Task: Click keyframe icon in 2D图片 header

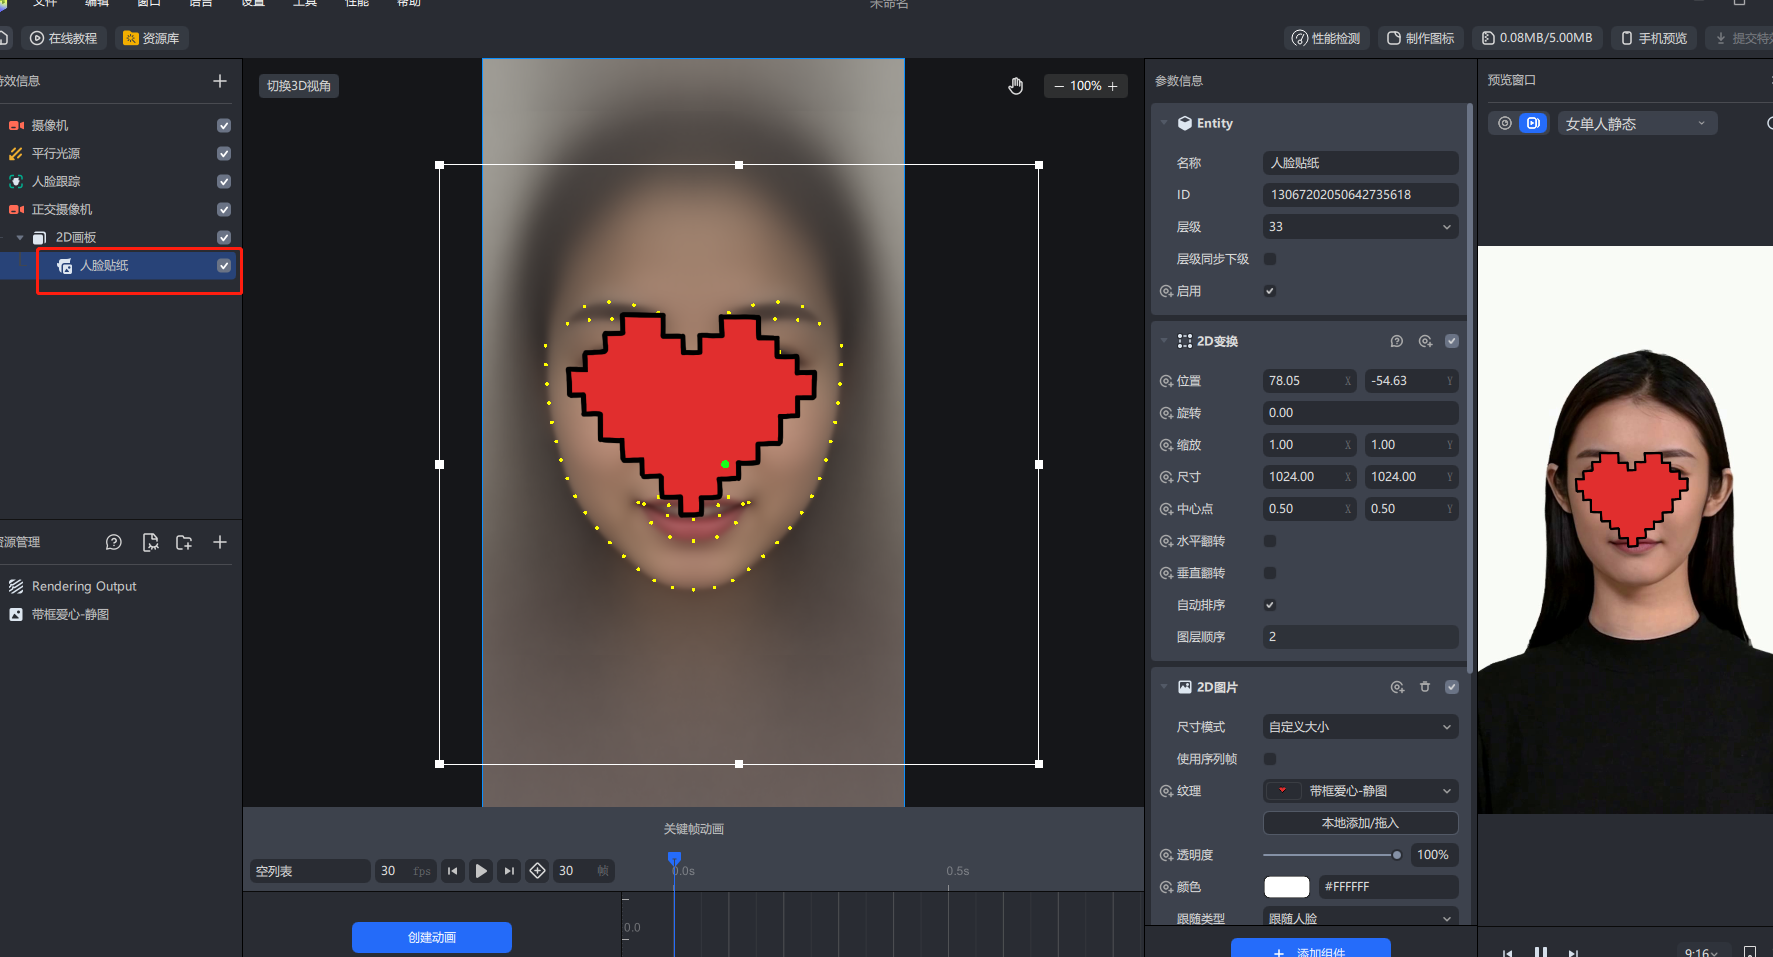Action: [x=1397, y=687]
